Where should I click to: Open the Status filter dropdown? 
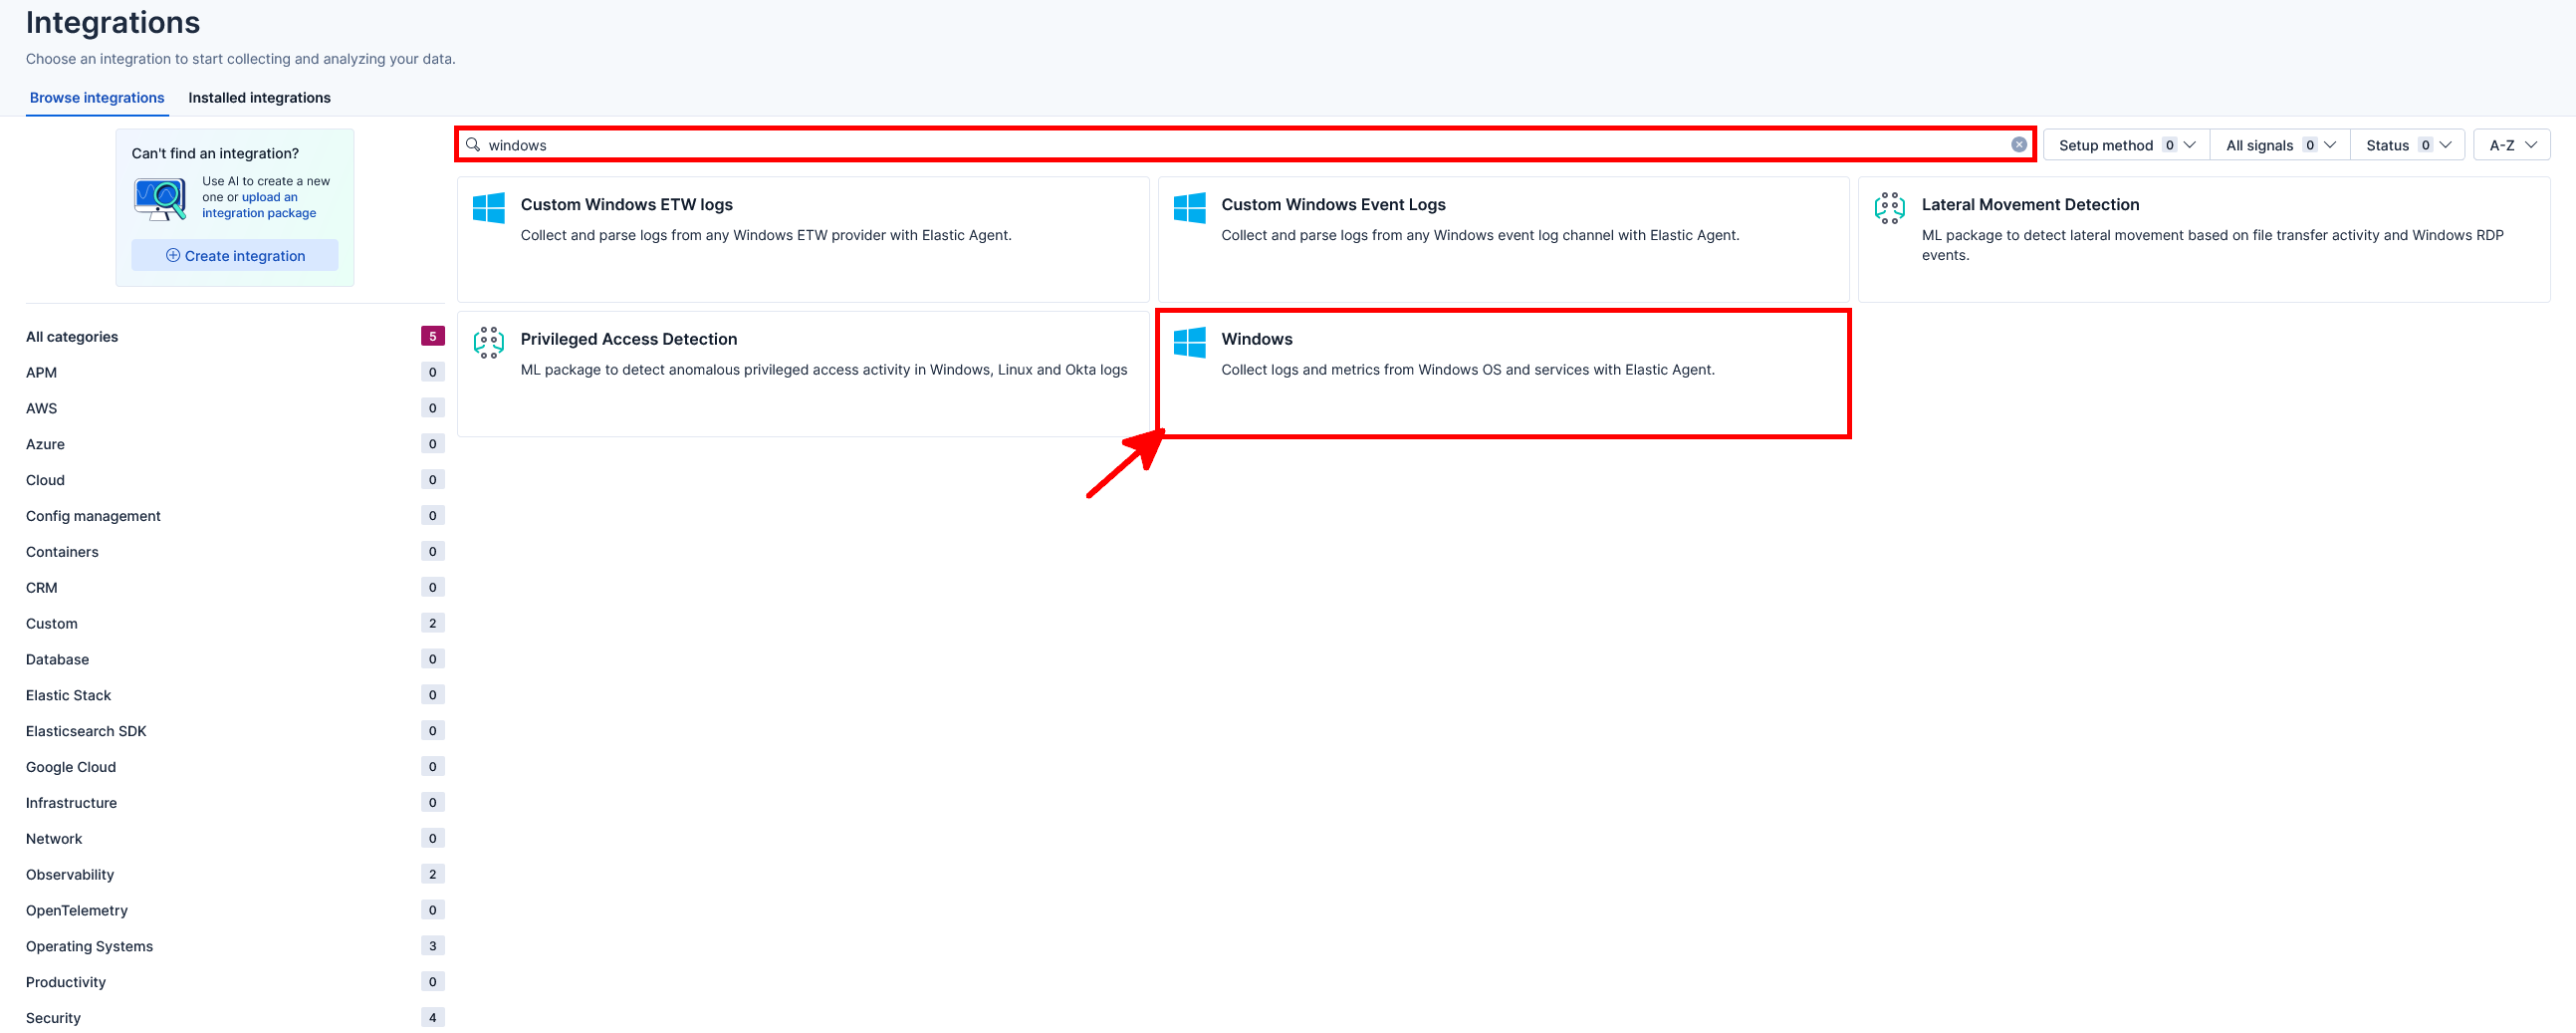[2408, 145]
